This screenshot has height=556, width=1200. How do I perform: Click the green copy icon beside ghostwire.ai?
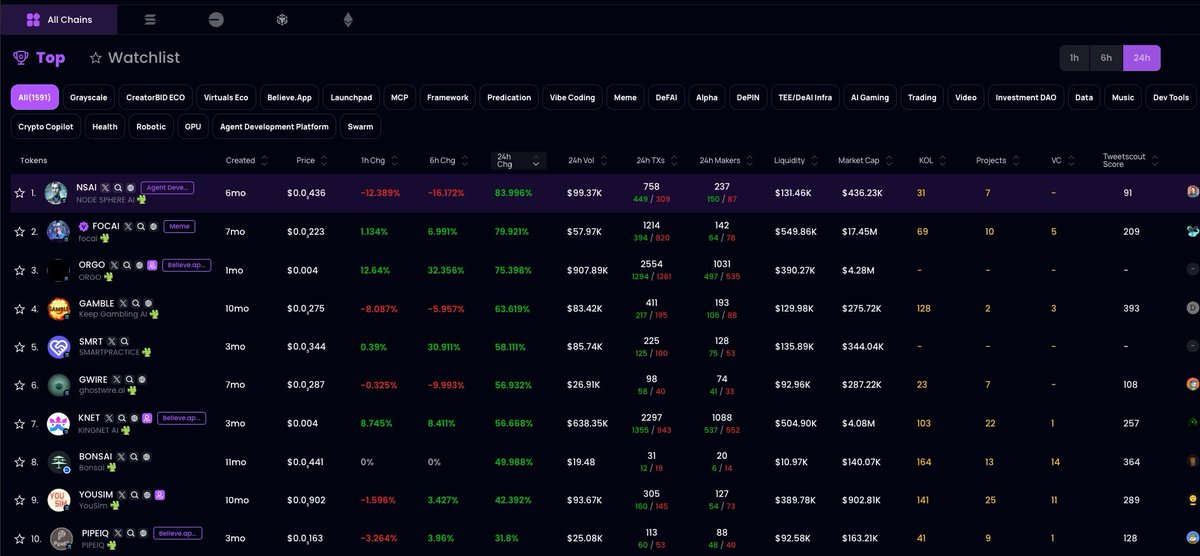(x=131, y=393)
